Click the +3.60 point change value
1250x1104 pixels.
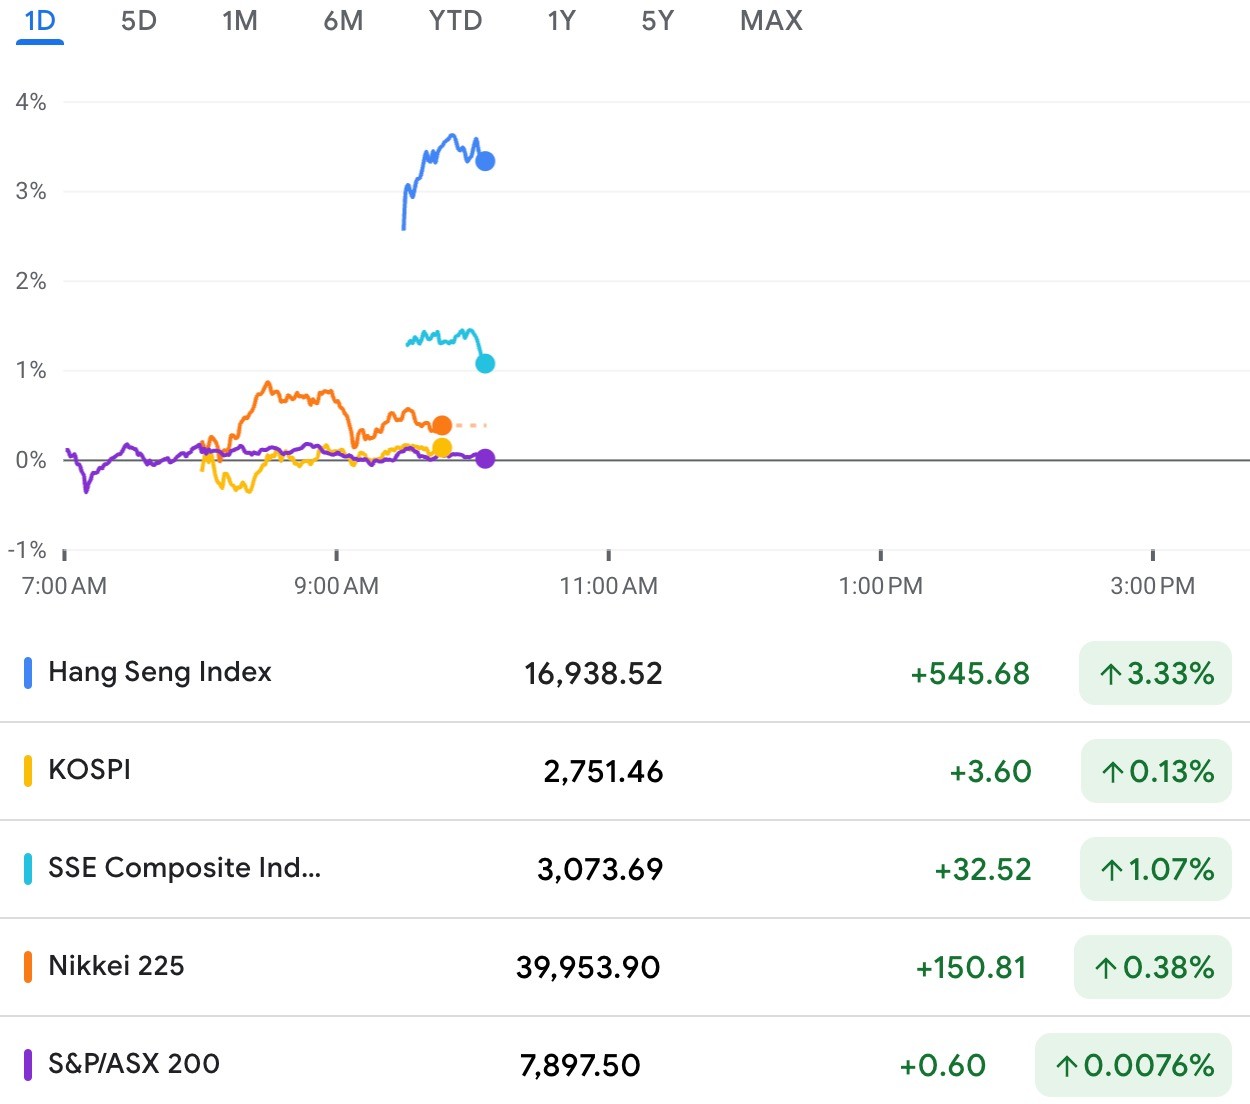990,772
